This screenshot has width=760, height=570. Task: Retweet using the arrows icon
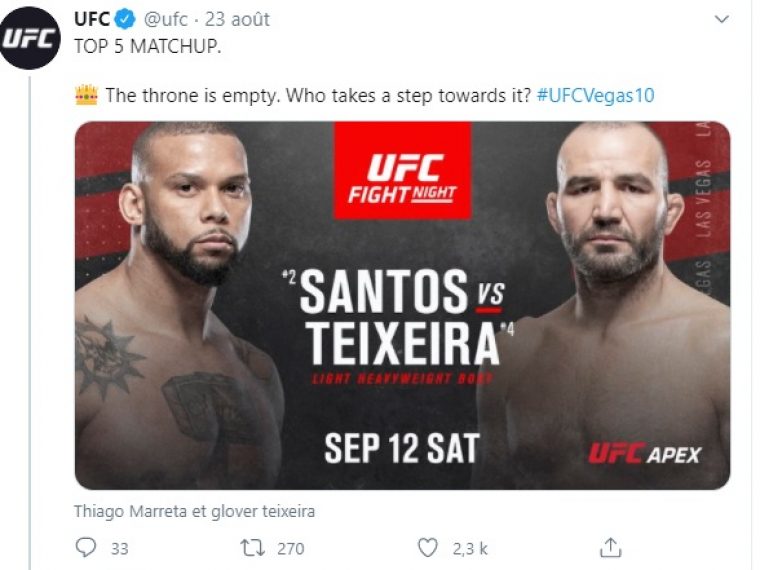tap(253, 548)
